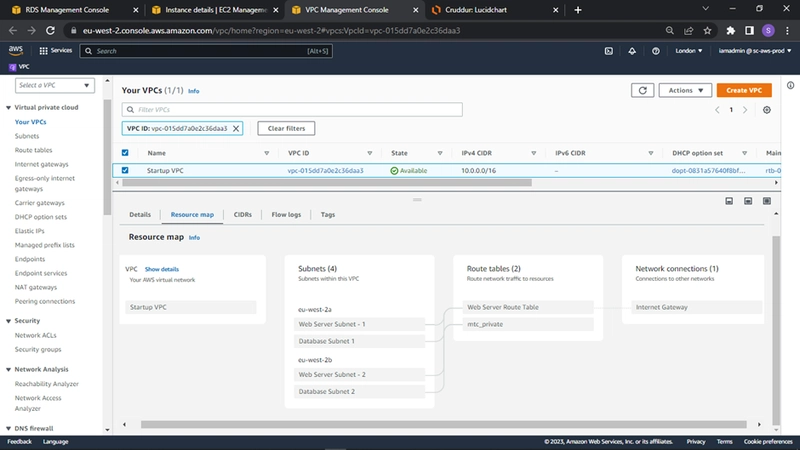Open the dopt-0831a57640f8bf DHCP option set link
Viewport: 800px width, 450px height.
(708, 171)
